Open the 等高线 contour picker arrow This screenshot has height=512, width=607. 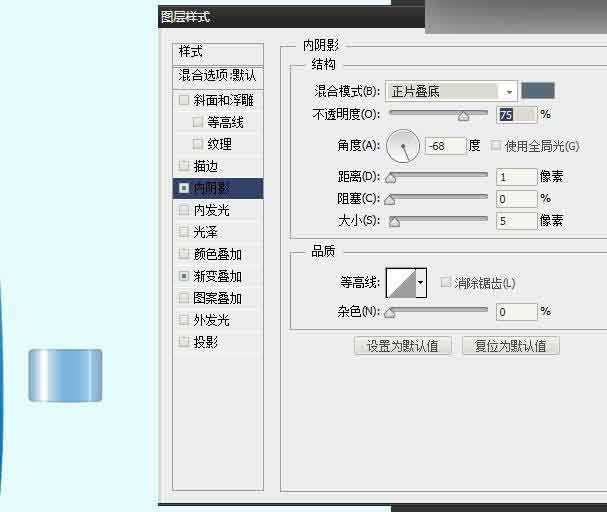pyautogui.click(x=421, y=283)
